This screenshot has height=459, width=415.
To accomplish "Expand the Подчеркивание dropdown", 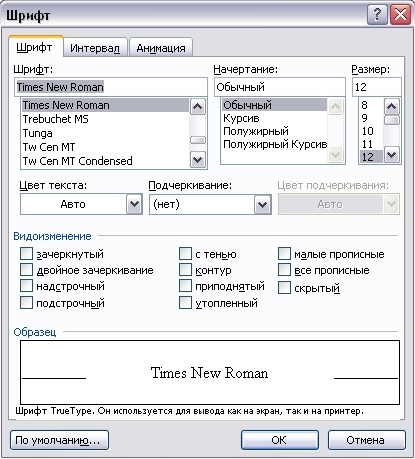I will pyautogui.click(x=263, y=204).
